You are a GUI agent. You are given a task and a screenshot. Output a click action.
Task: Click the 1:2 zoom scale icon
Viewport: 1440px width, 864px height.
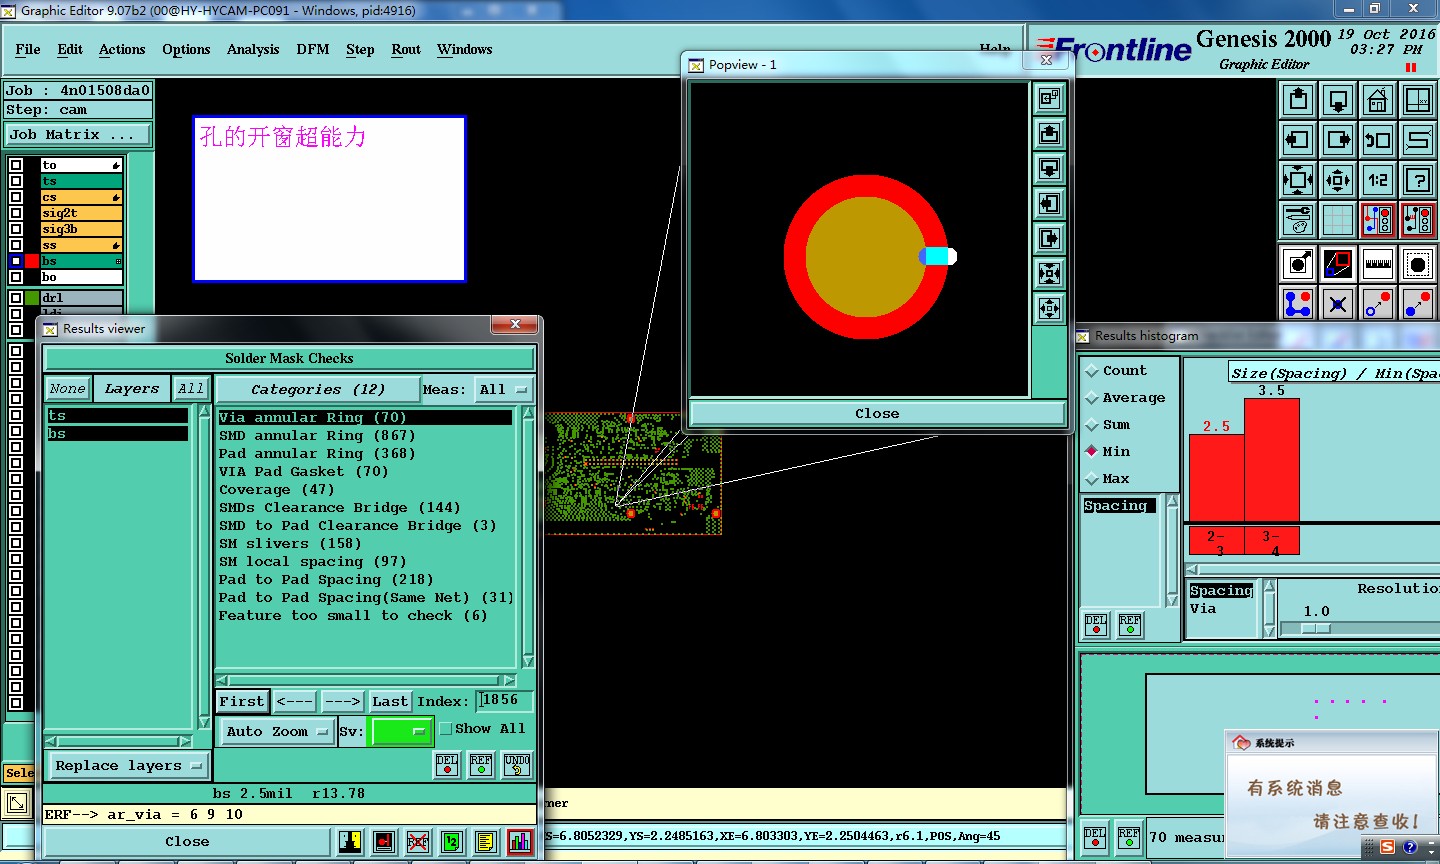click(1378, 180)
